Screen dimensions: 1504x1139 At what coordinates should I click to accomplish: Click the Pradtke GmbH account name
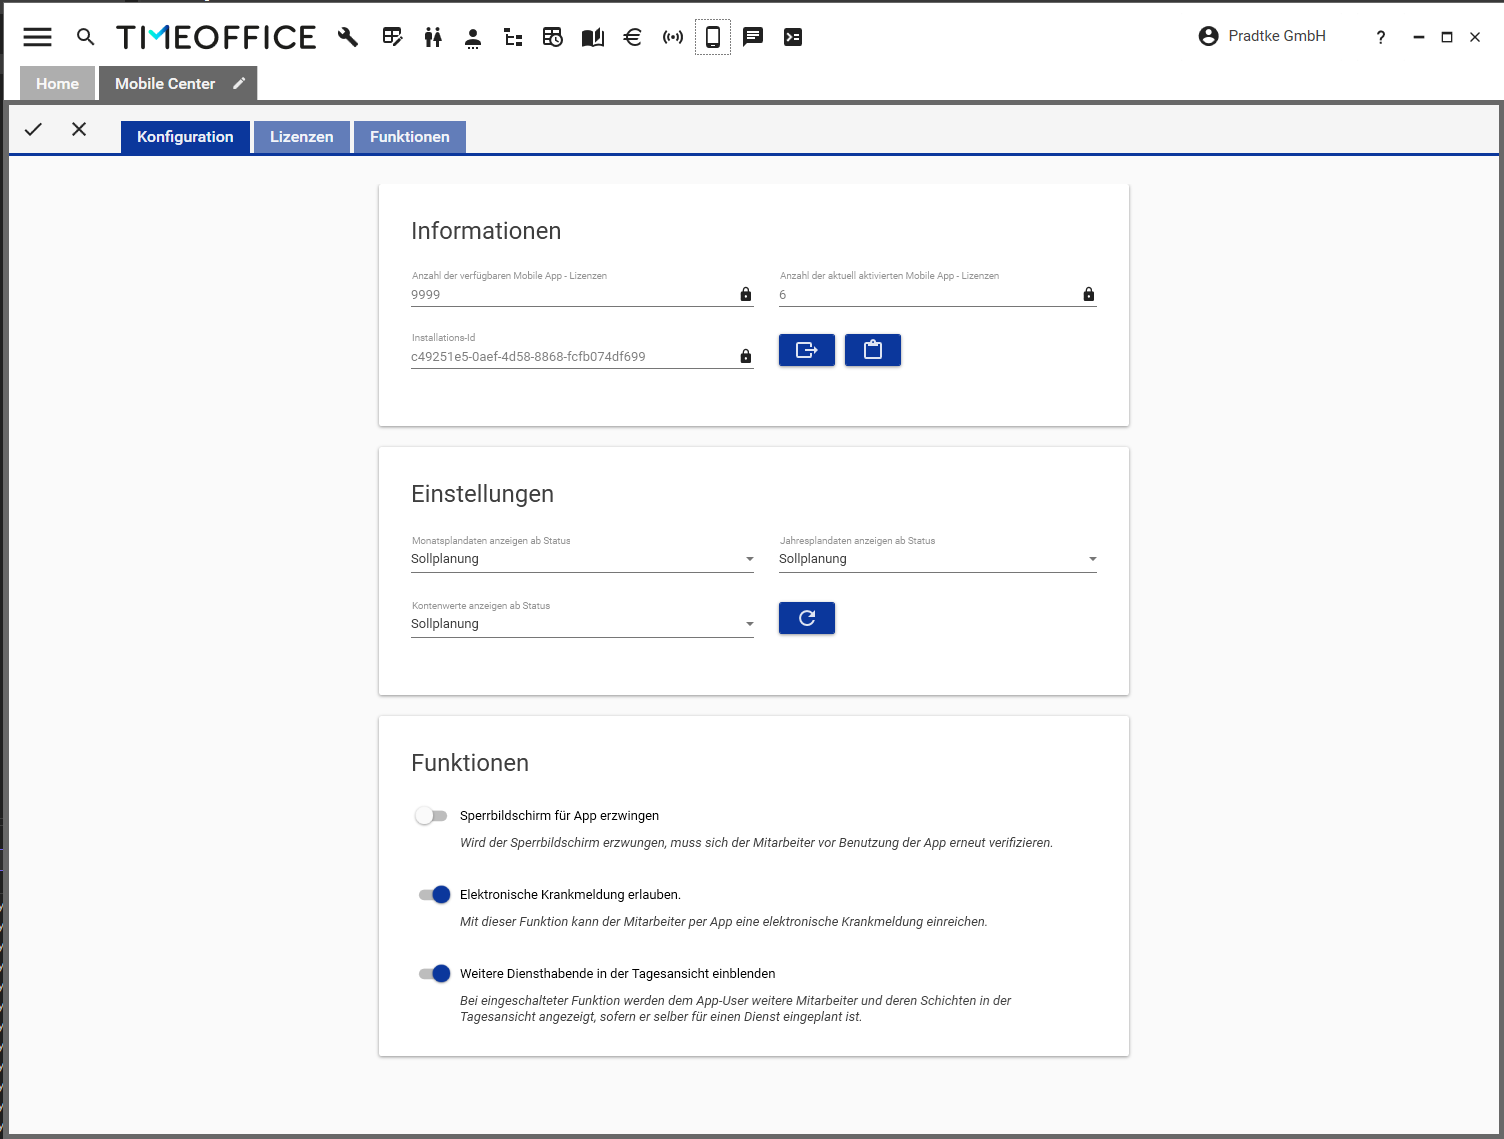pyautogui.click(x=1277, y=36)
